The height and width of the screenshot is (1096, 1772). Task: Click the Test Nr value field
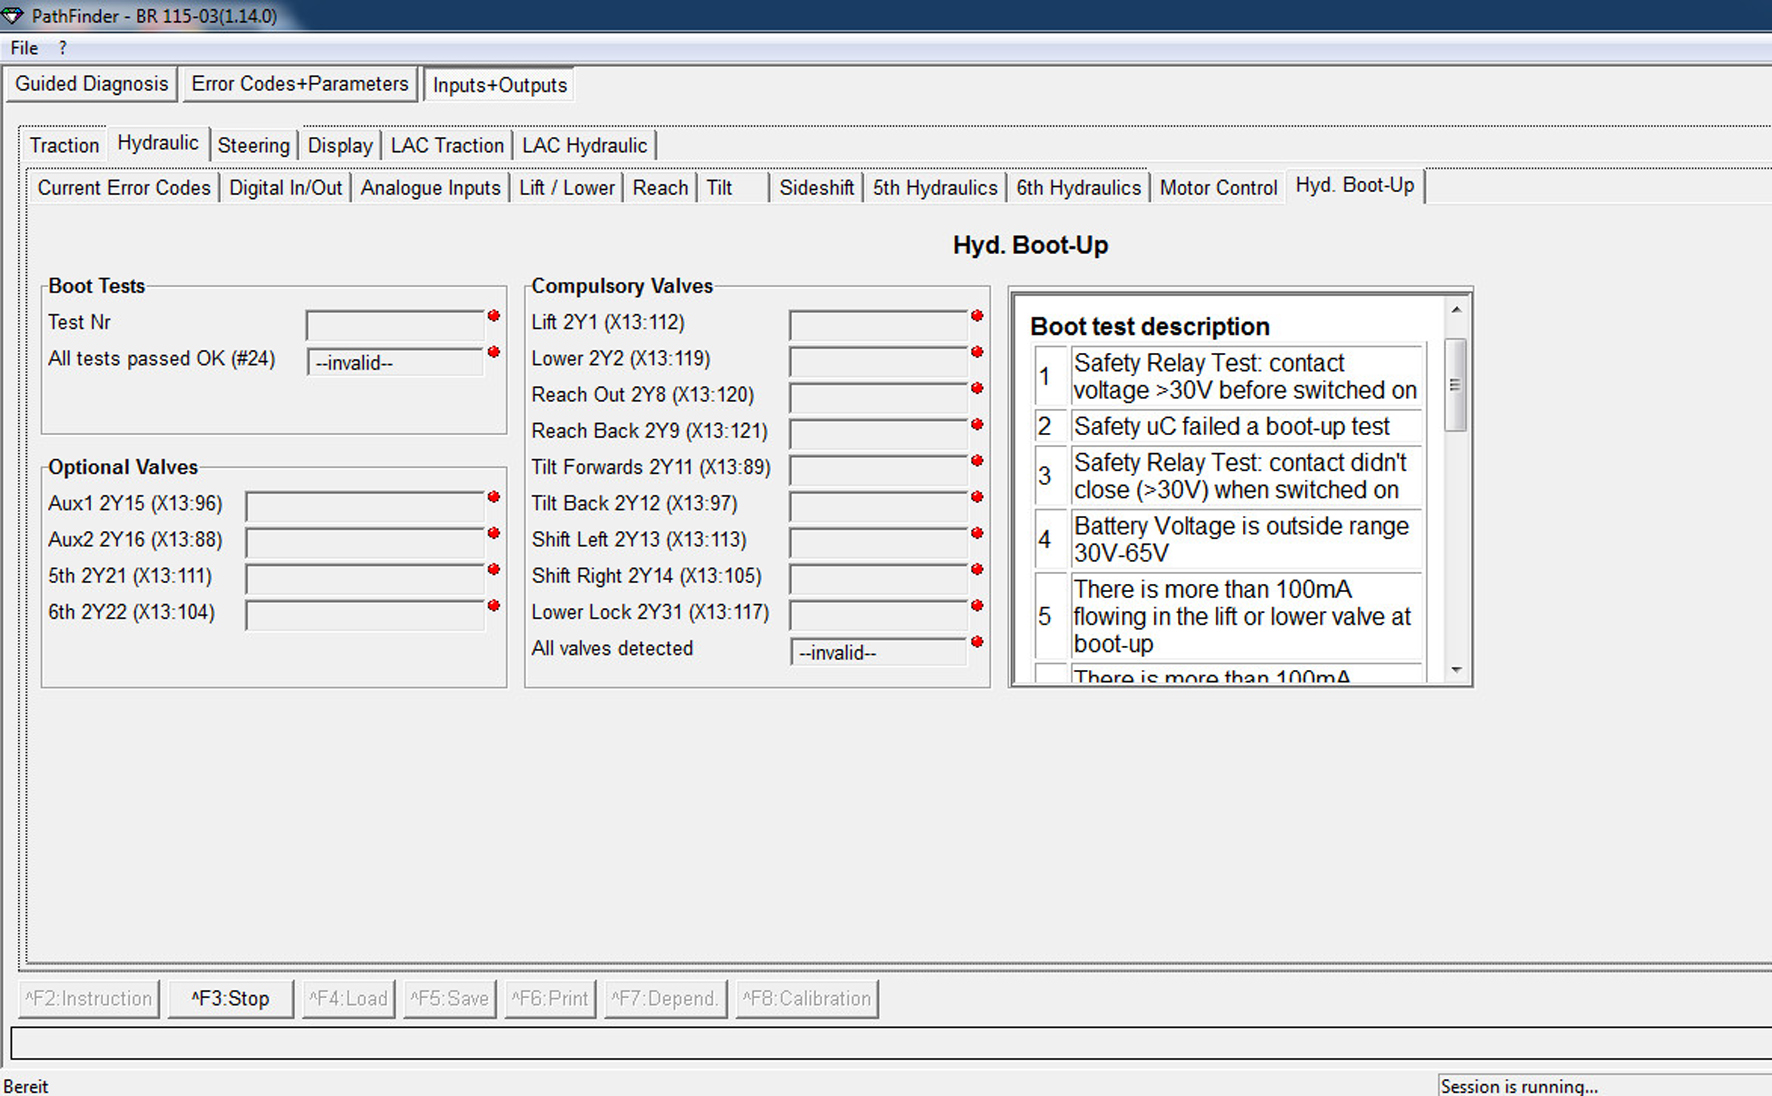click(395, 326)
